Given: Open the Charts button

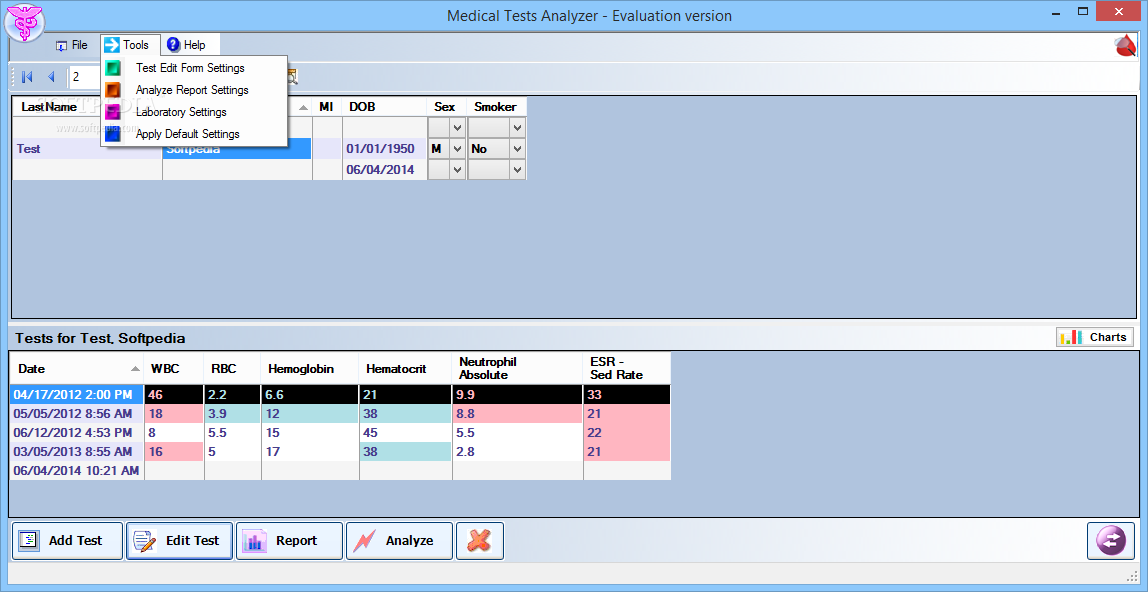Looking at the screenshot, I should coord(1095,337).
